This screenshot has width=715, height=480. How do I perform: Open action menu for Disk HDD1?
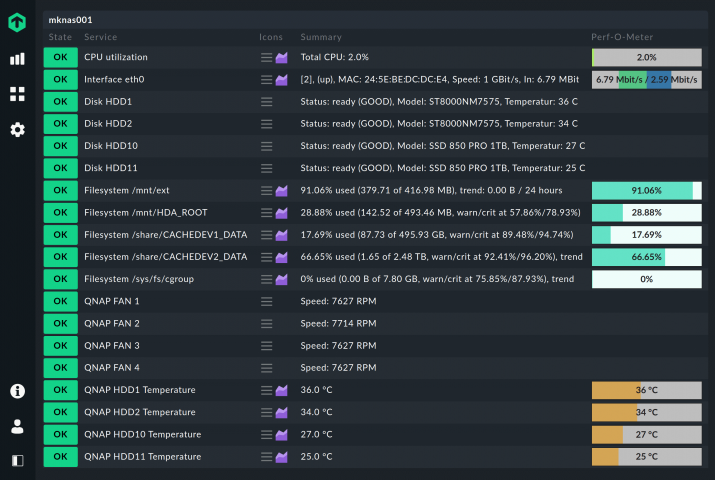[267, 102]
